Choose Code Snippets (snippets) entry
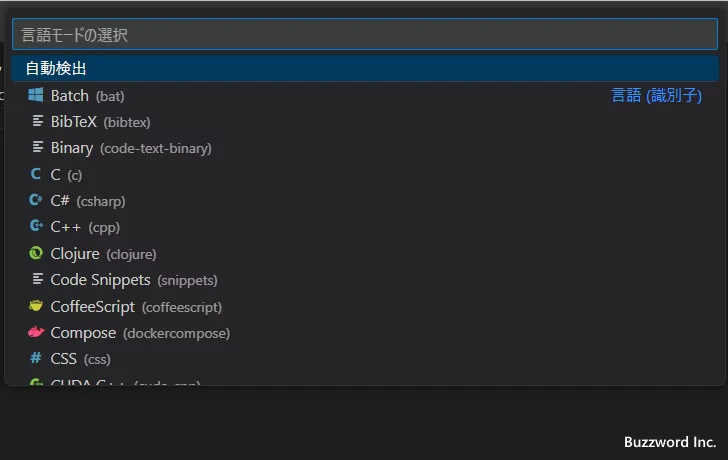The image size is (728, 460). pyautogui.click(x=365, y=280)
